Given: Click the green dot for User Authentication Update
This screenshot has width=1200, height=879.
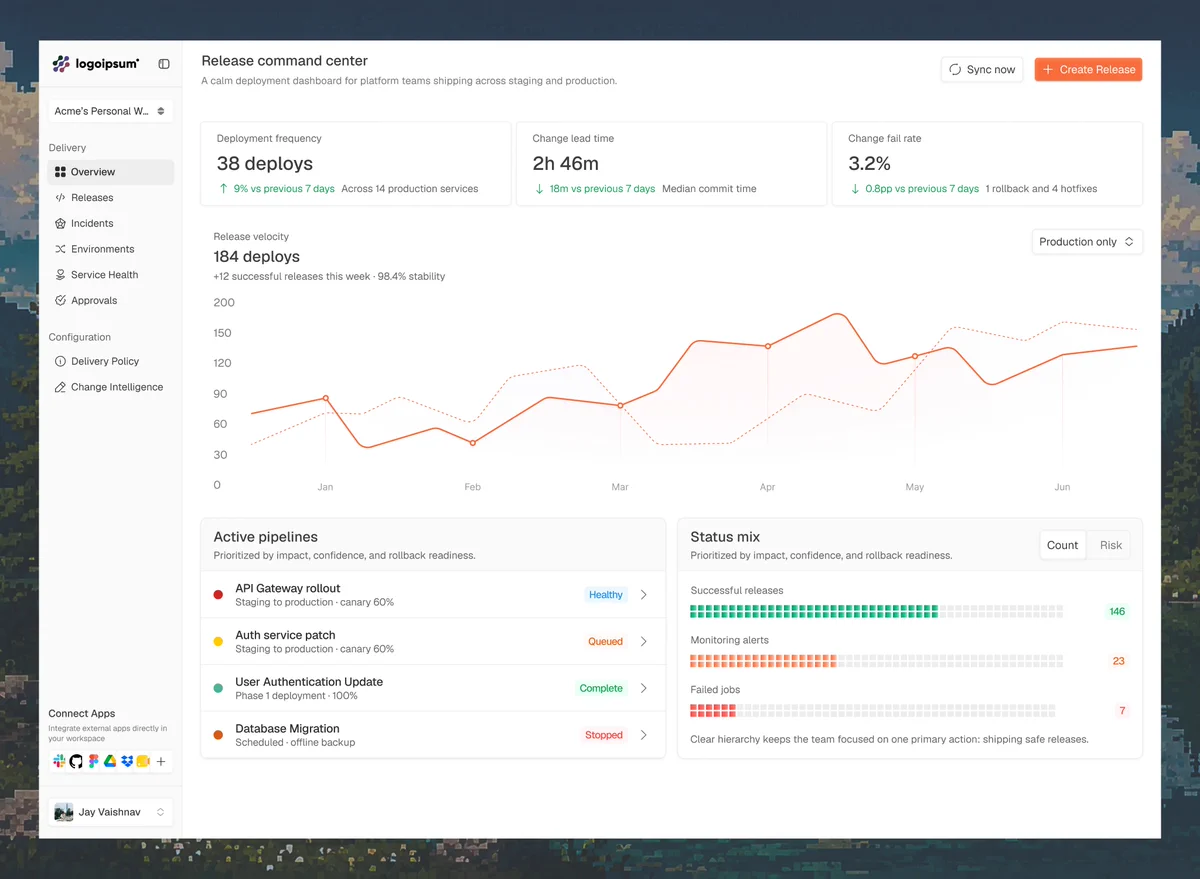Looking at the screenshot, I should click(218, 688).
